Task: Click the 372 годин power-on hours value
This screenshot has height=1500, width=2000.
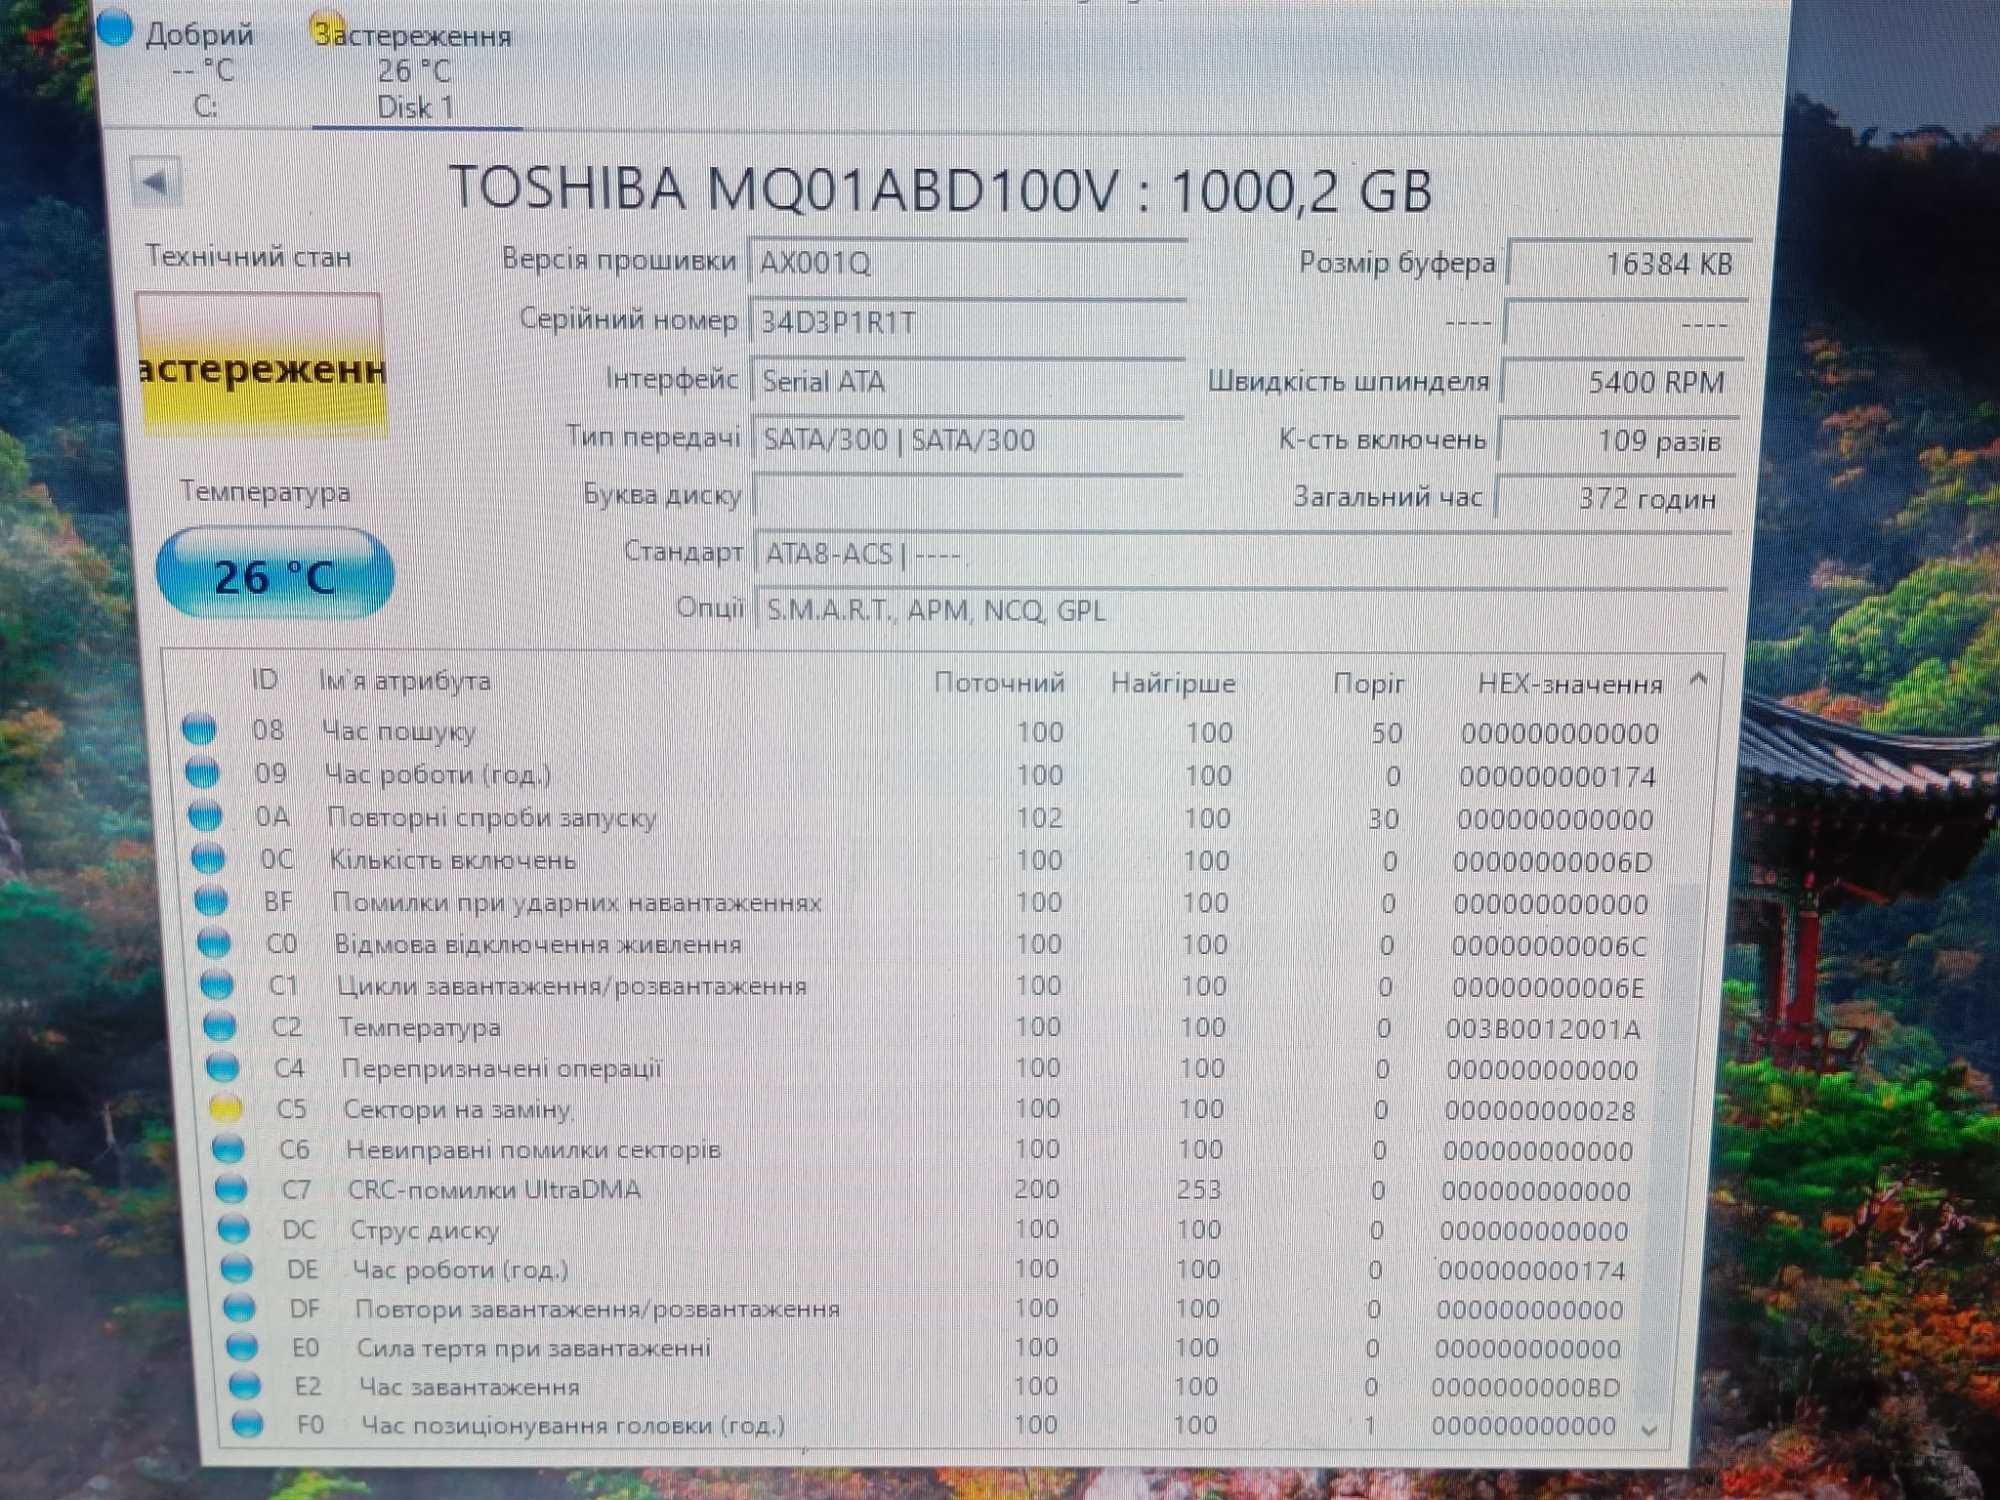Action: (x=1615, y=498)
